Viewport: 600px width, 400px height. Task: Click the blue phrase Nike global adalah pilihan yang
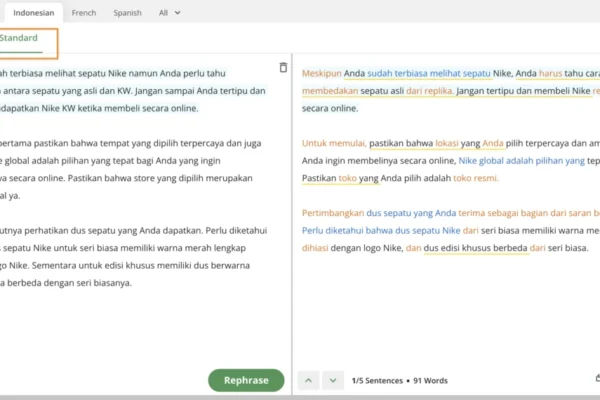[522, 161]
